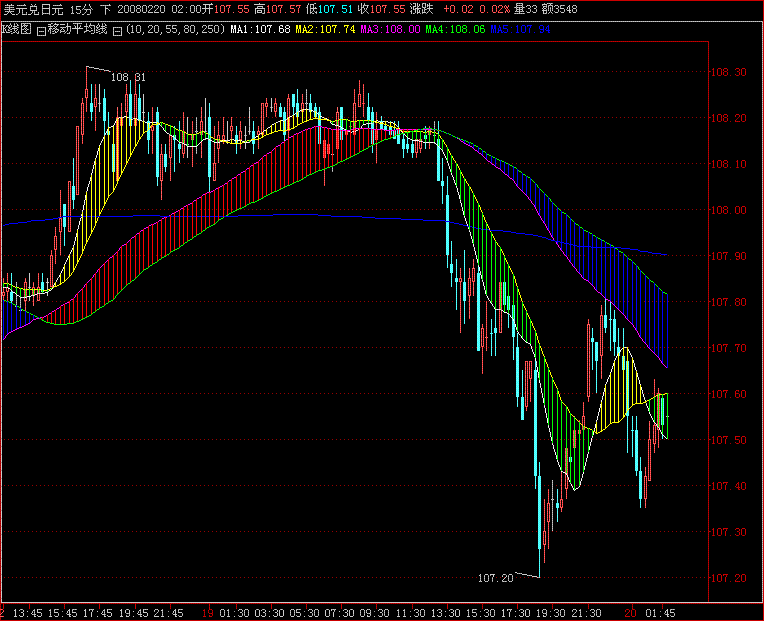
Task: Click the 0.02% percent change
Action: (x=495, y=9)
